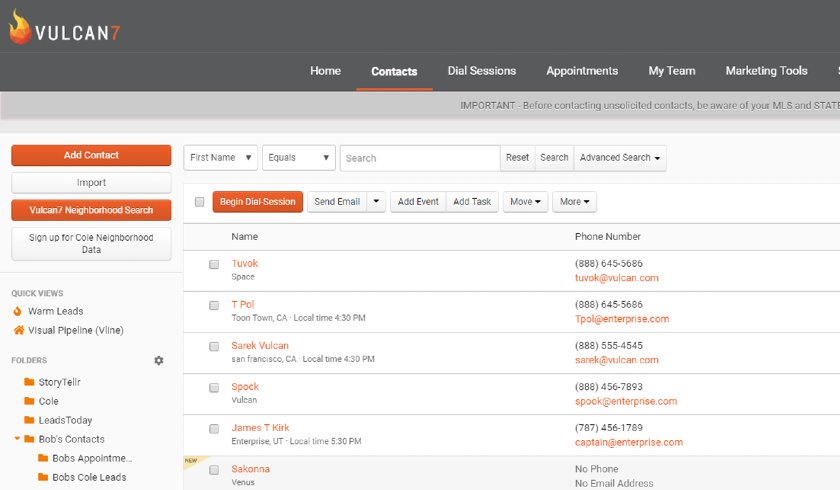Select the StoryTellr folder

[59, 382]
